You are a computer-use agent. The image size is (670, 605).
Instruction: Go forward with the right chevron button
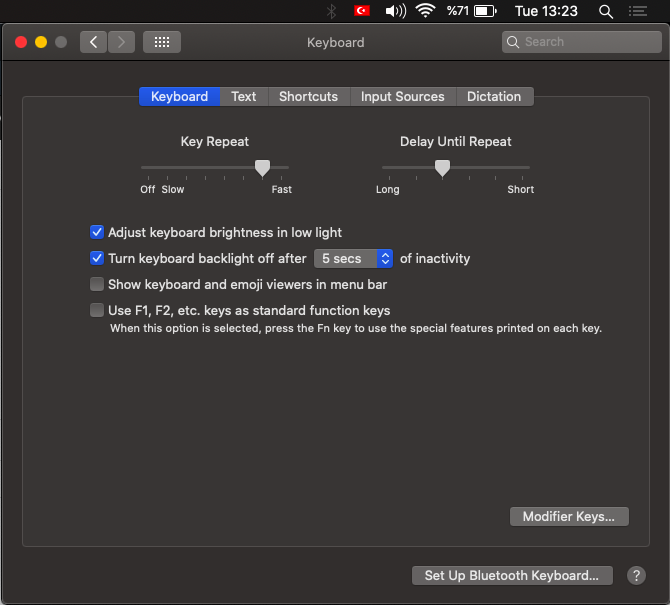121,42
